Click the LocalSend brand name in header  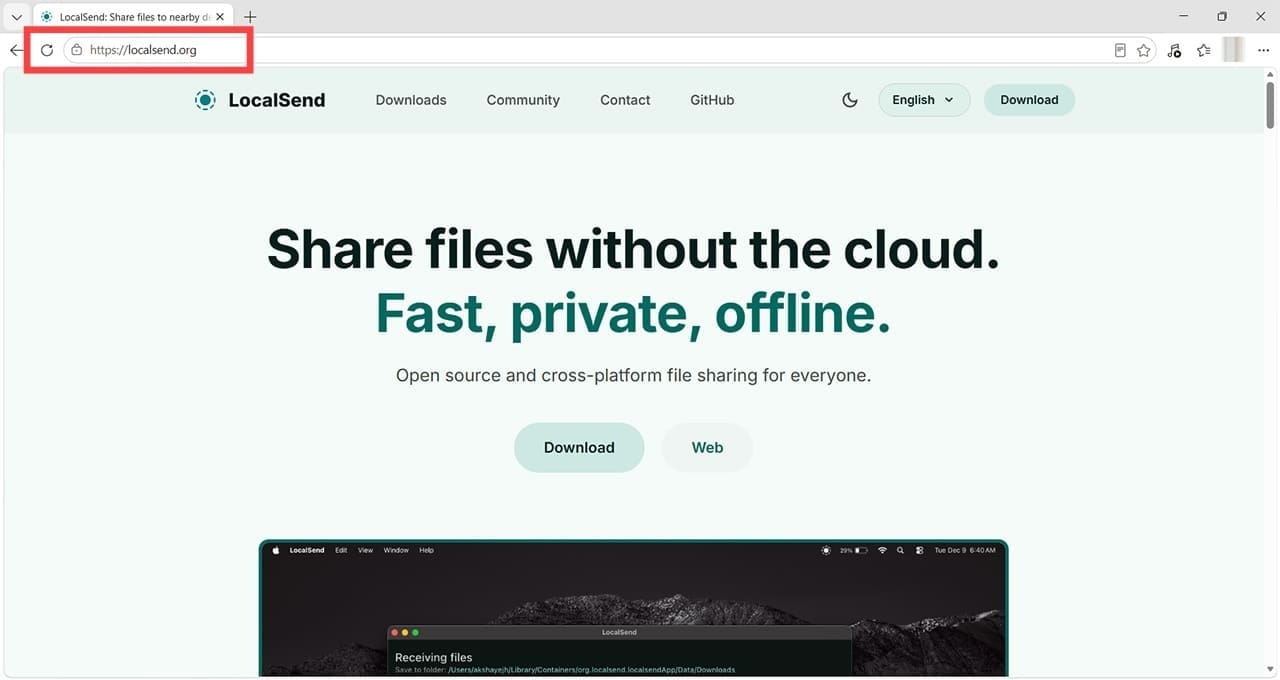[x=277, y=100]
